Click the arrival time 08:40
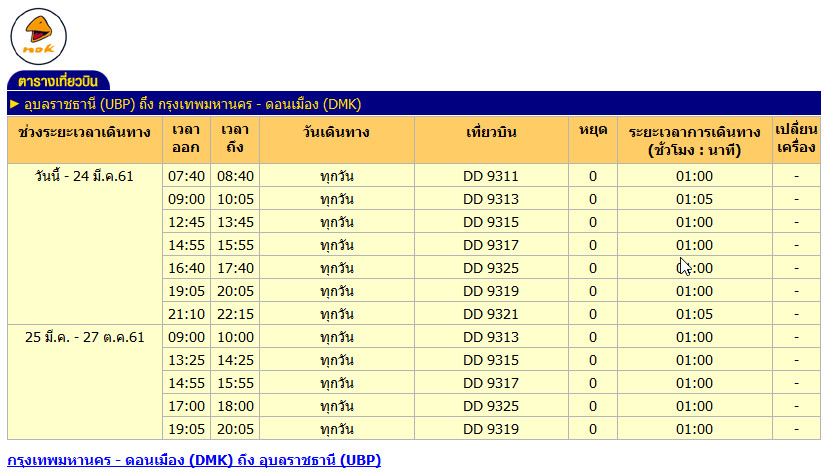Viewport: 826px width, 472px height. click(x=235, y=176)
